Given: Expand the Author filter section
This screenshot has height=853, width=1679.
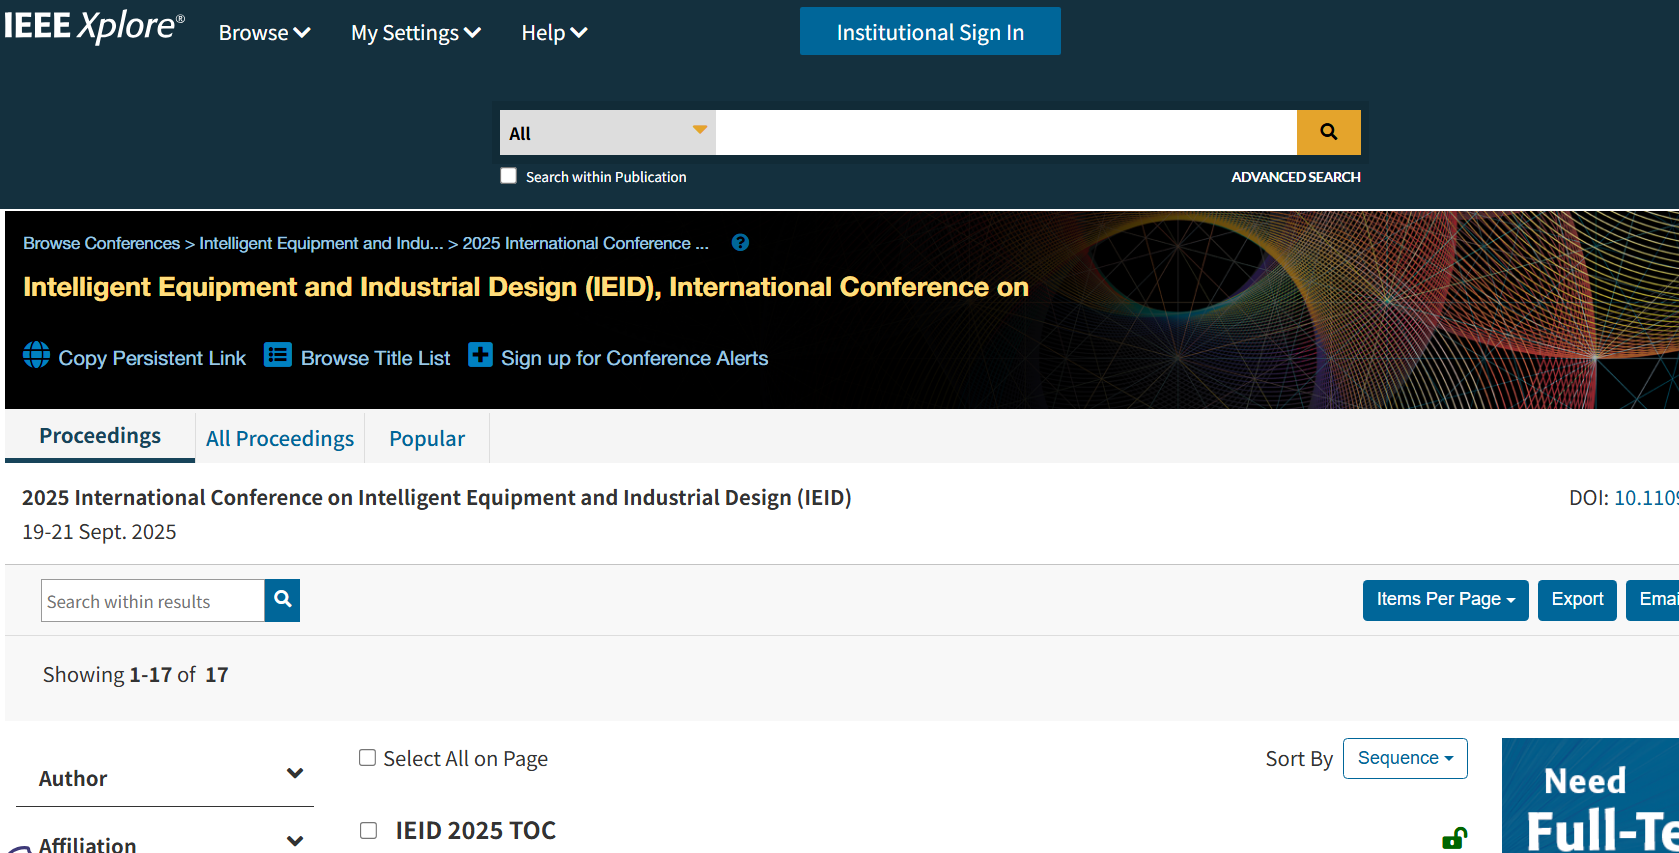Looking at the screenshot, I should [x=165, y=778].
